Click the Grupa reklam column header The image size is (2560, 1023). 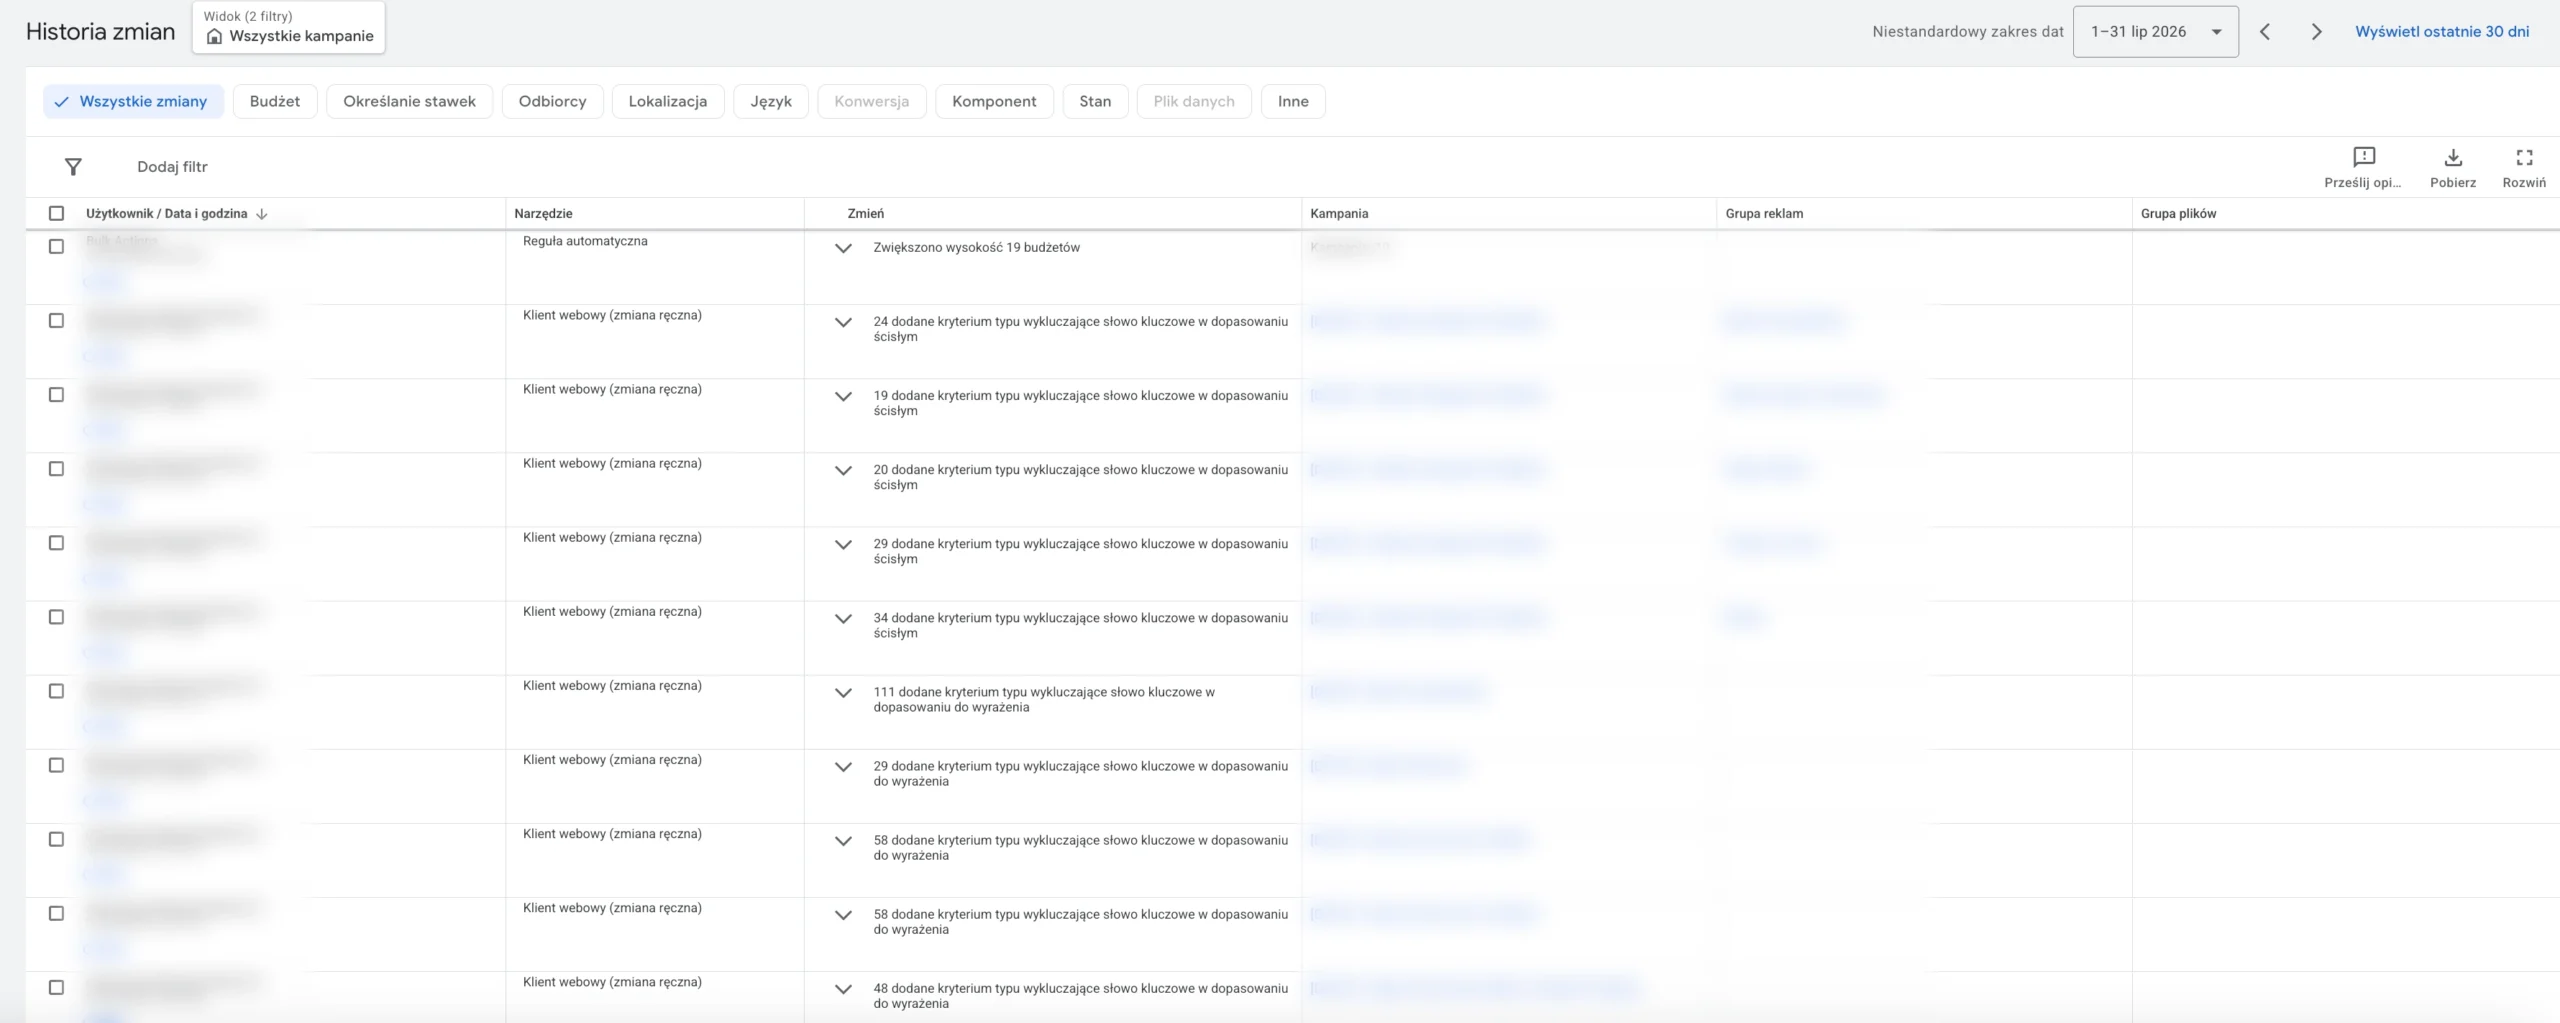[x=1764, y=214]
